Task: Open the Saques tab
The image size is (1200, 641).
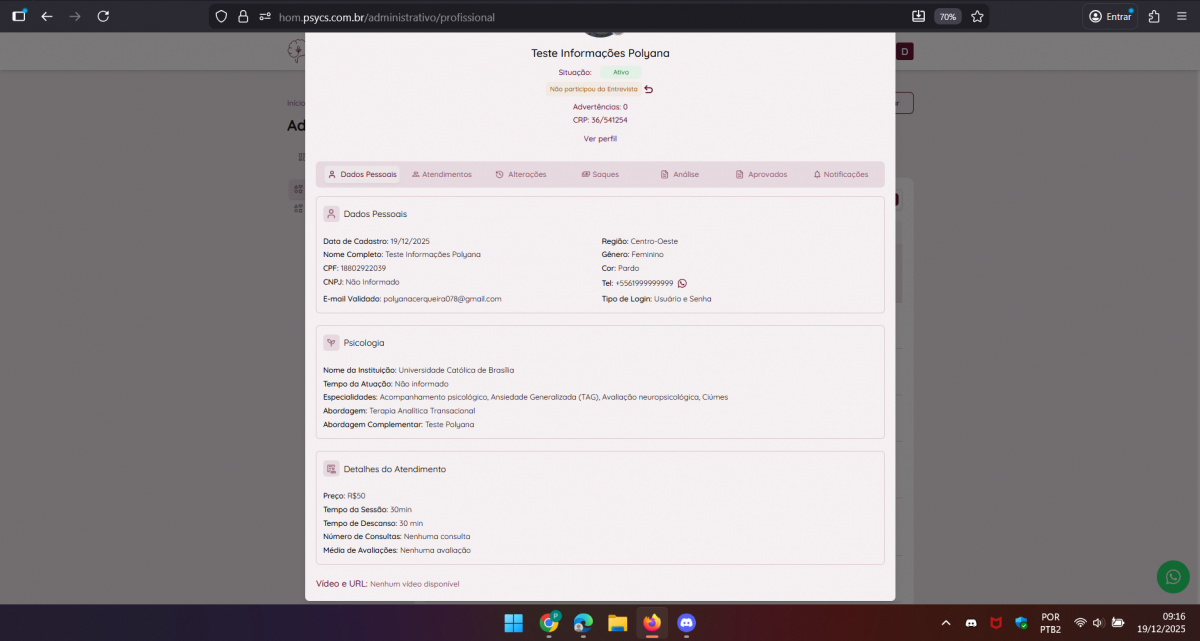Action: [x=599, y=174]
